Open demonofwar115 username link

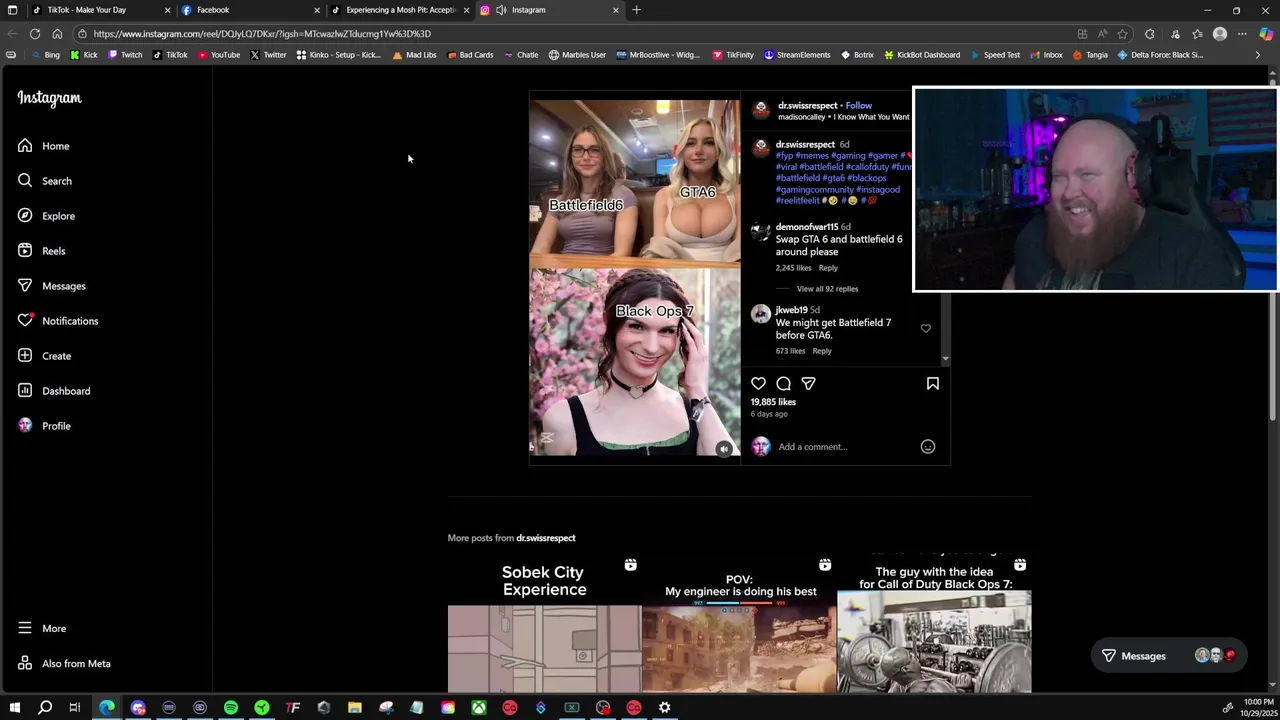(x=806, y=227)
